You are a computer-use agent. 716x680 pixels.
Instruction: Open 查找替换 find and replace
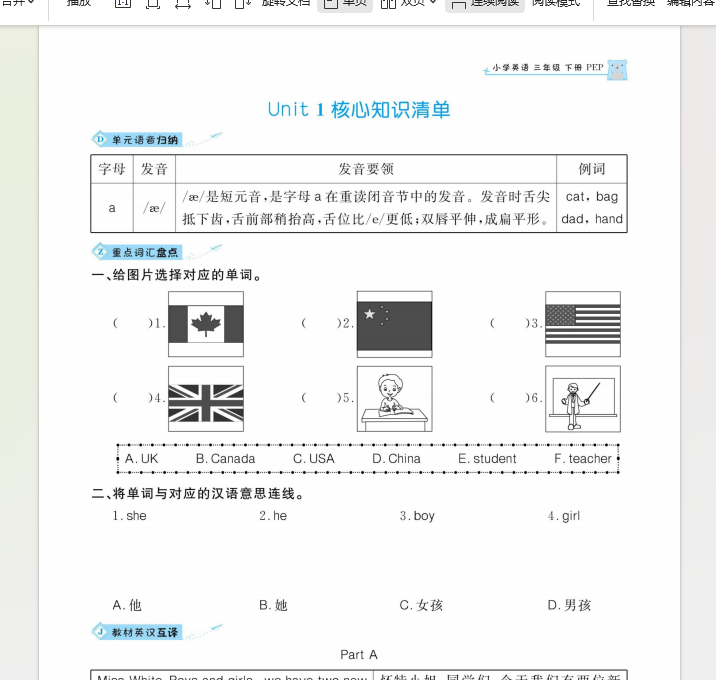click(x=631, y=4)
